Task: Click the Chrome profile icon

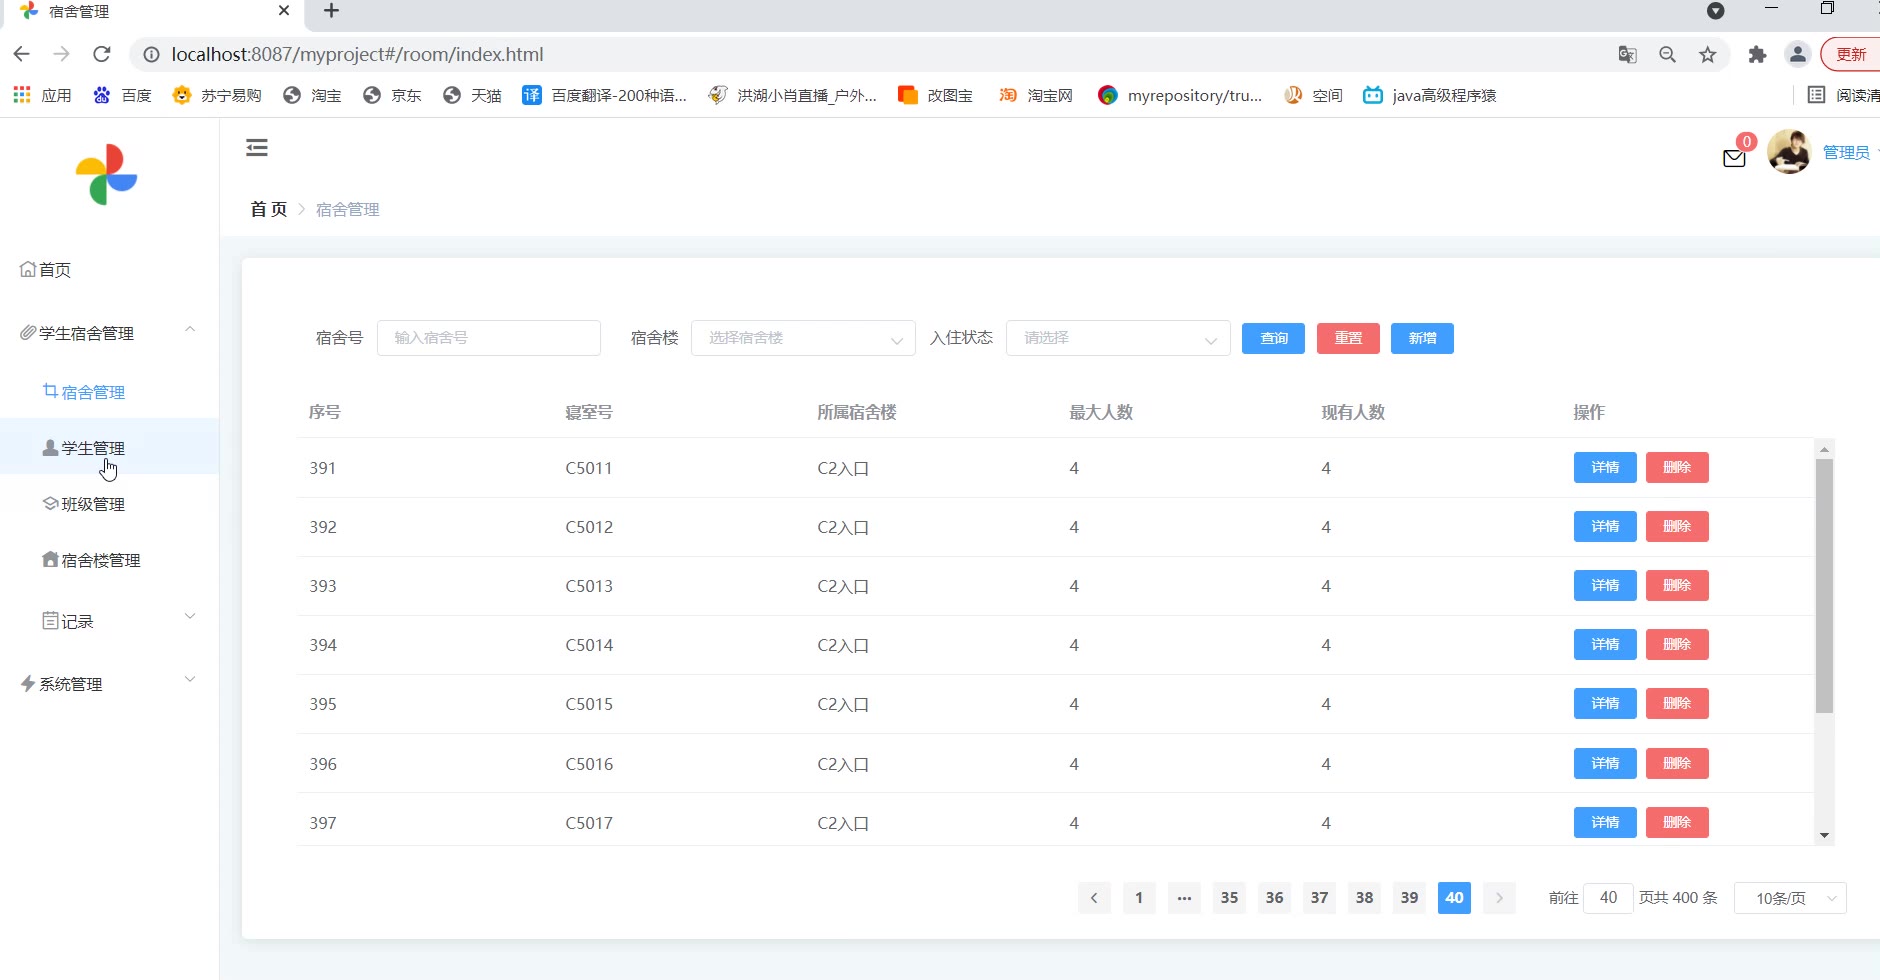Action: tap(1797, 55)
